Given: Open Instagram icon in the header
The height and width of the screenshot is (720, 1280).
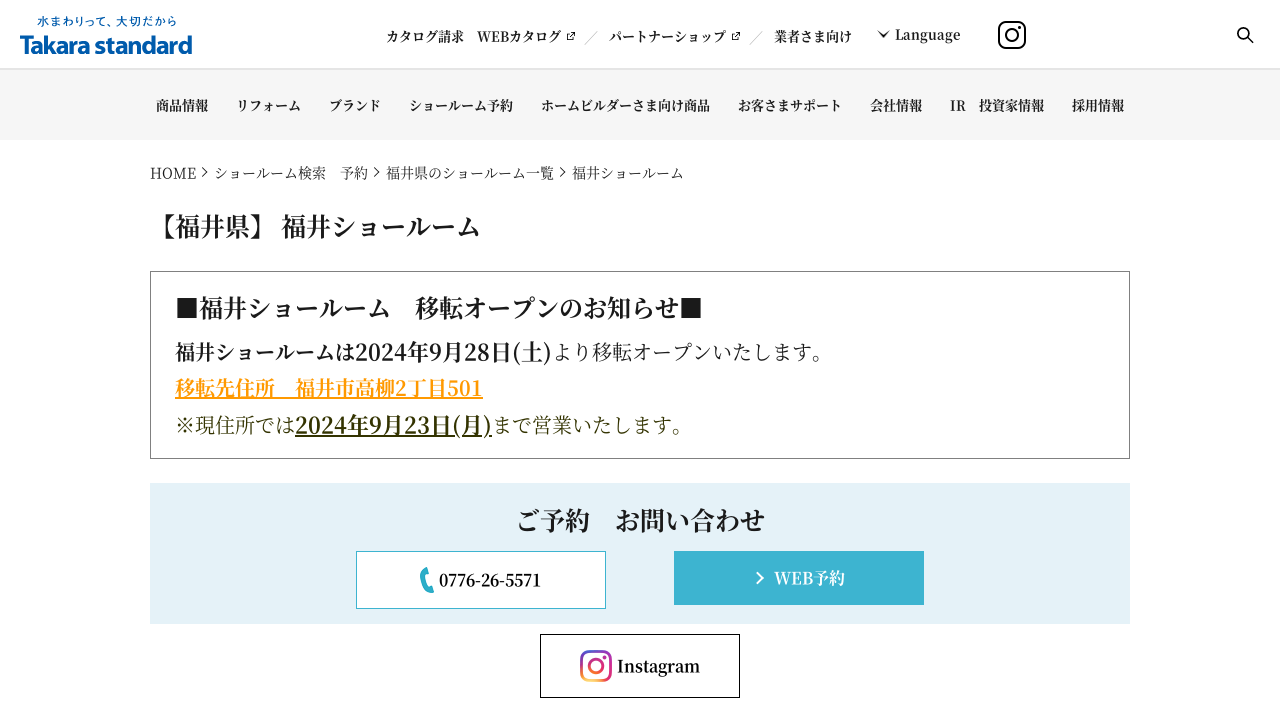Looking at the screenshot, I should pos(1011,35).
